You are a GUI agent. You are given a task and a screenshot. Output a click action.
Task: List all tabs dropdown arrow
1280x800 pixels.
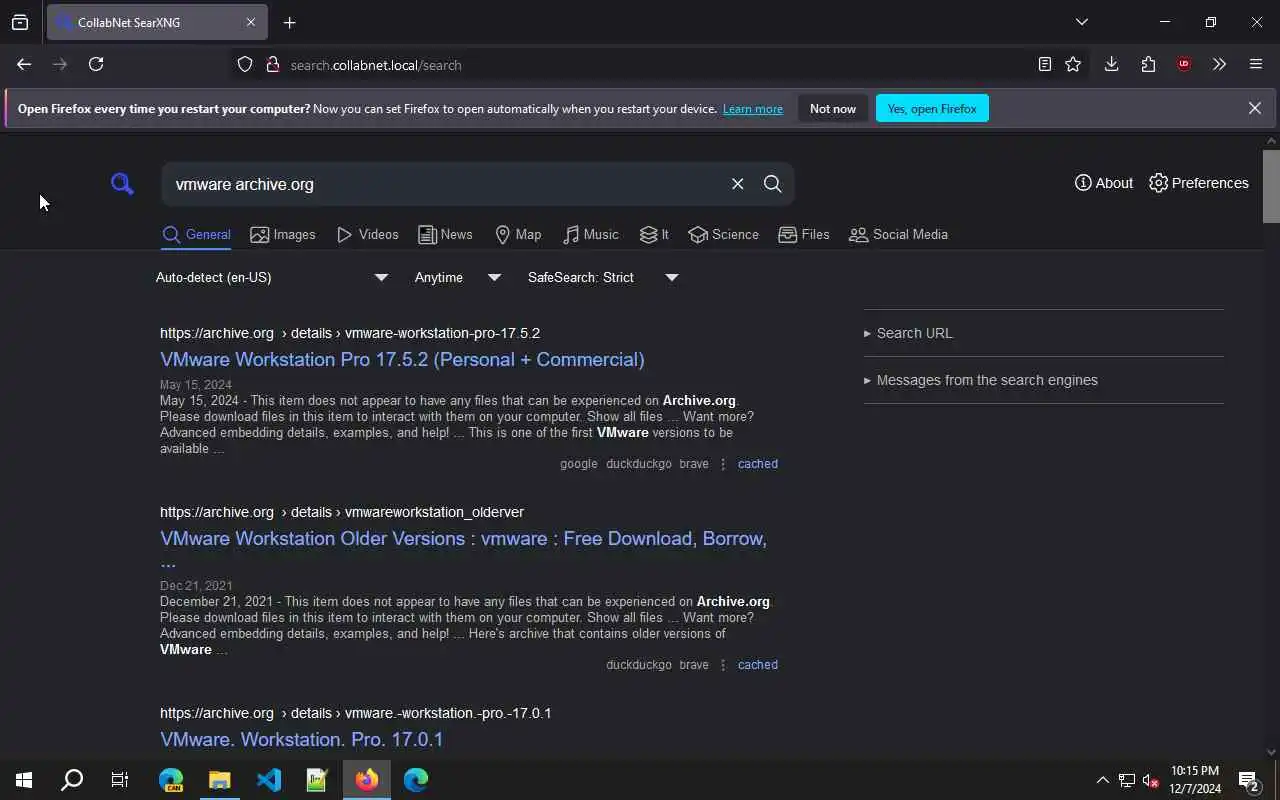click(x=1081, y=22)
